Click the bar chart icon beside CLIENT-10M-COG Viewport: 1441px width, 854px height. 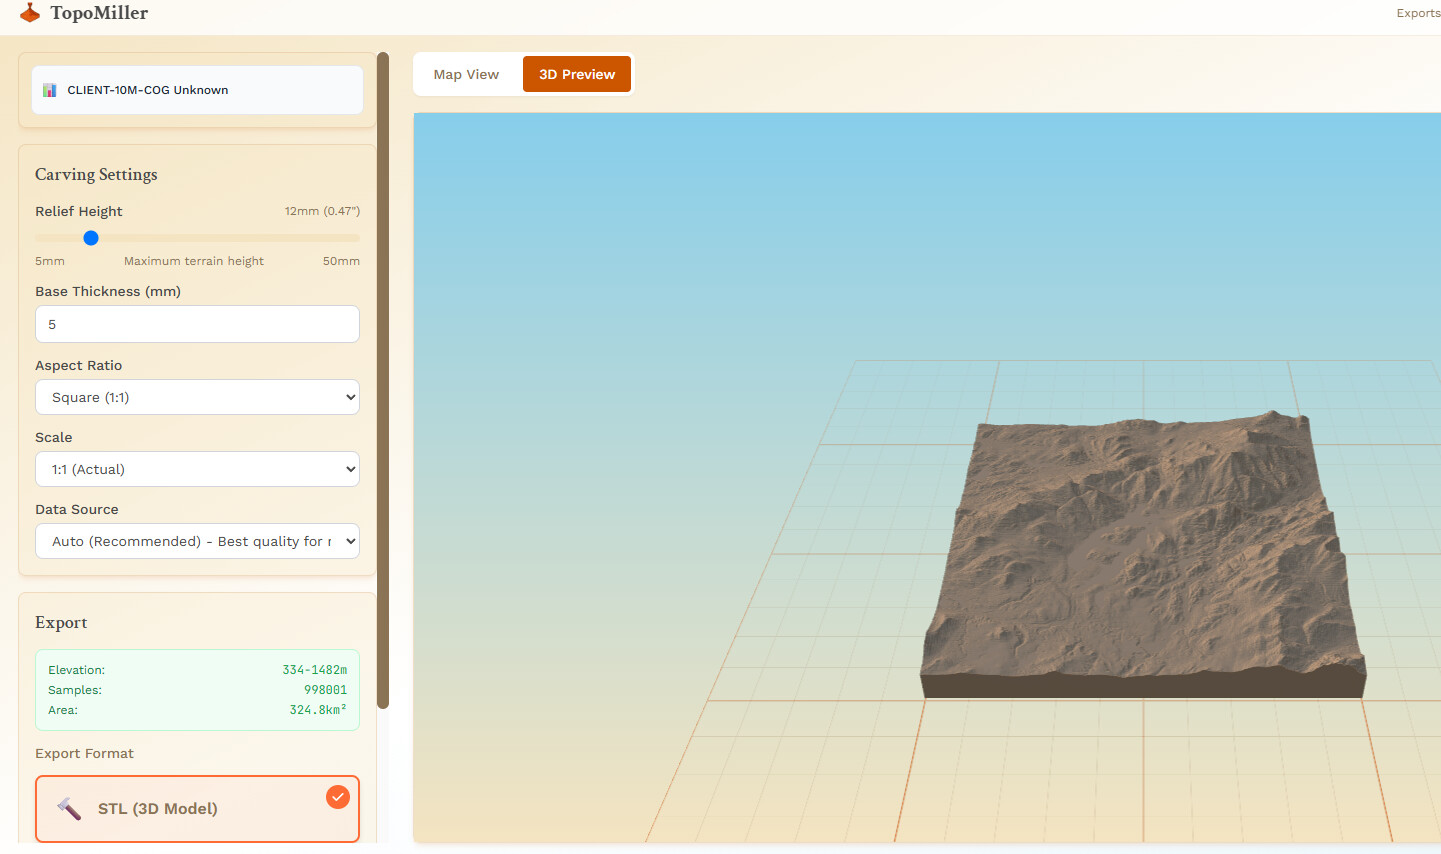click(50, 90)
